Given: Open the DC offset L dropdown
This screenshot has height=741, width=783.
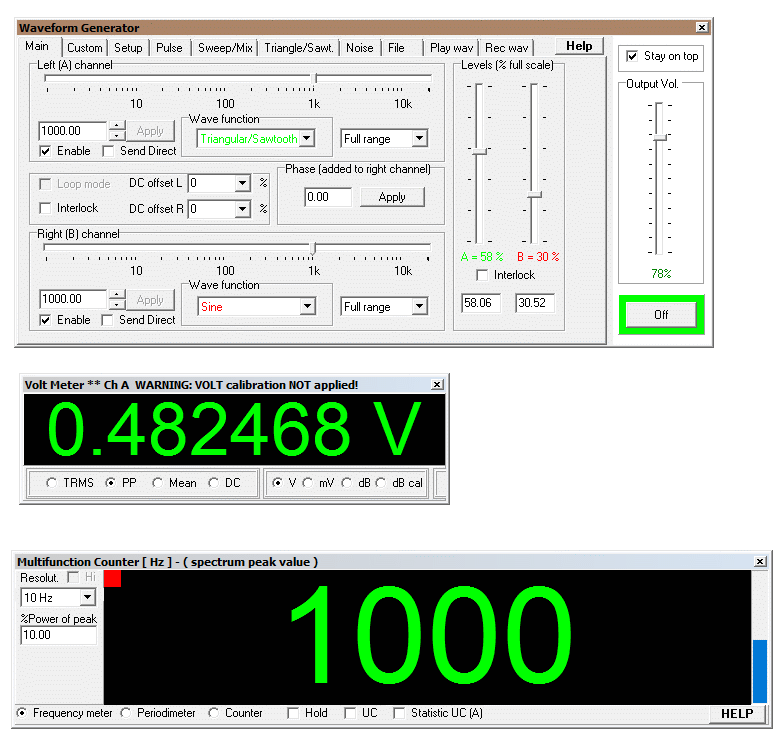Looking at the screenshot, I should (243, 183).
